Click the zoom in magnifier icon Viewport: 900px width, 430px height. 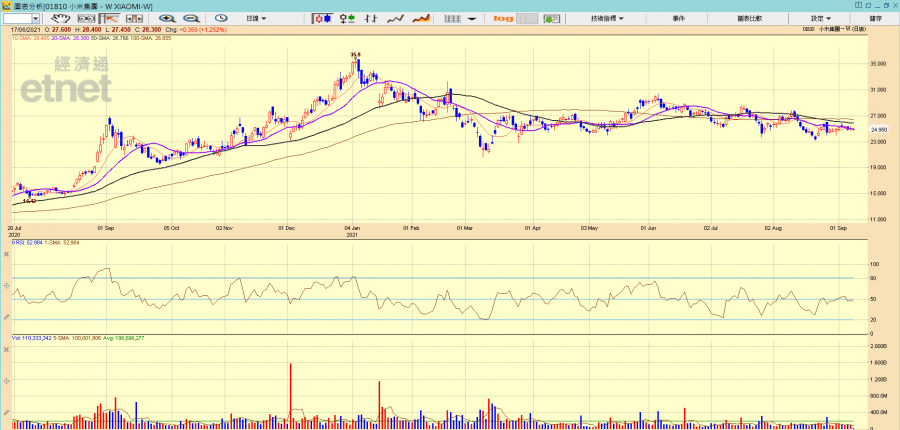click(167, 18)
